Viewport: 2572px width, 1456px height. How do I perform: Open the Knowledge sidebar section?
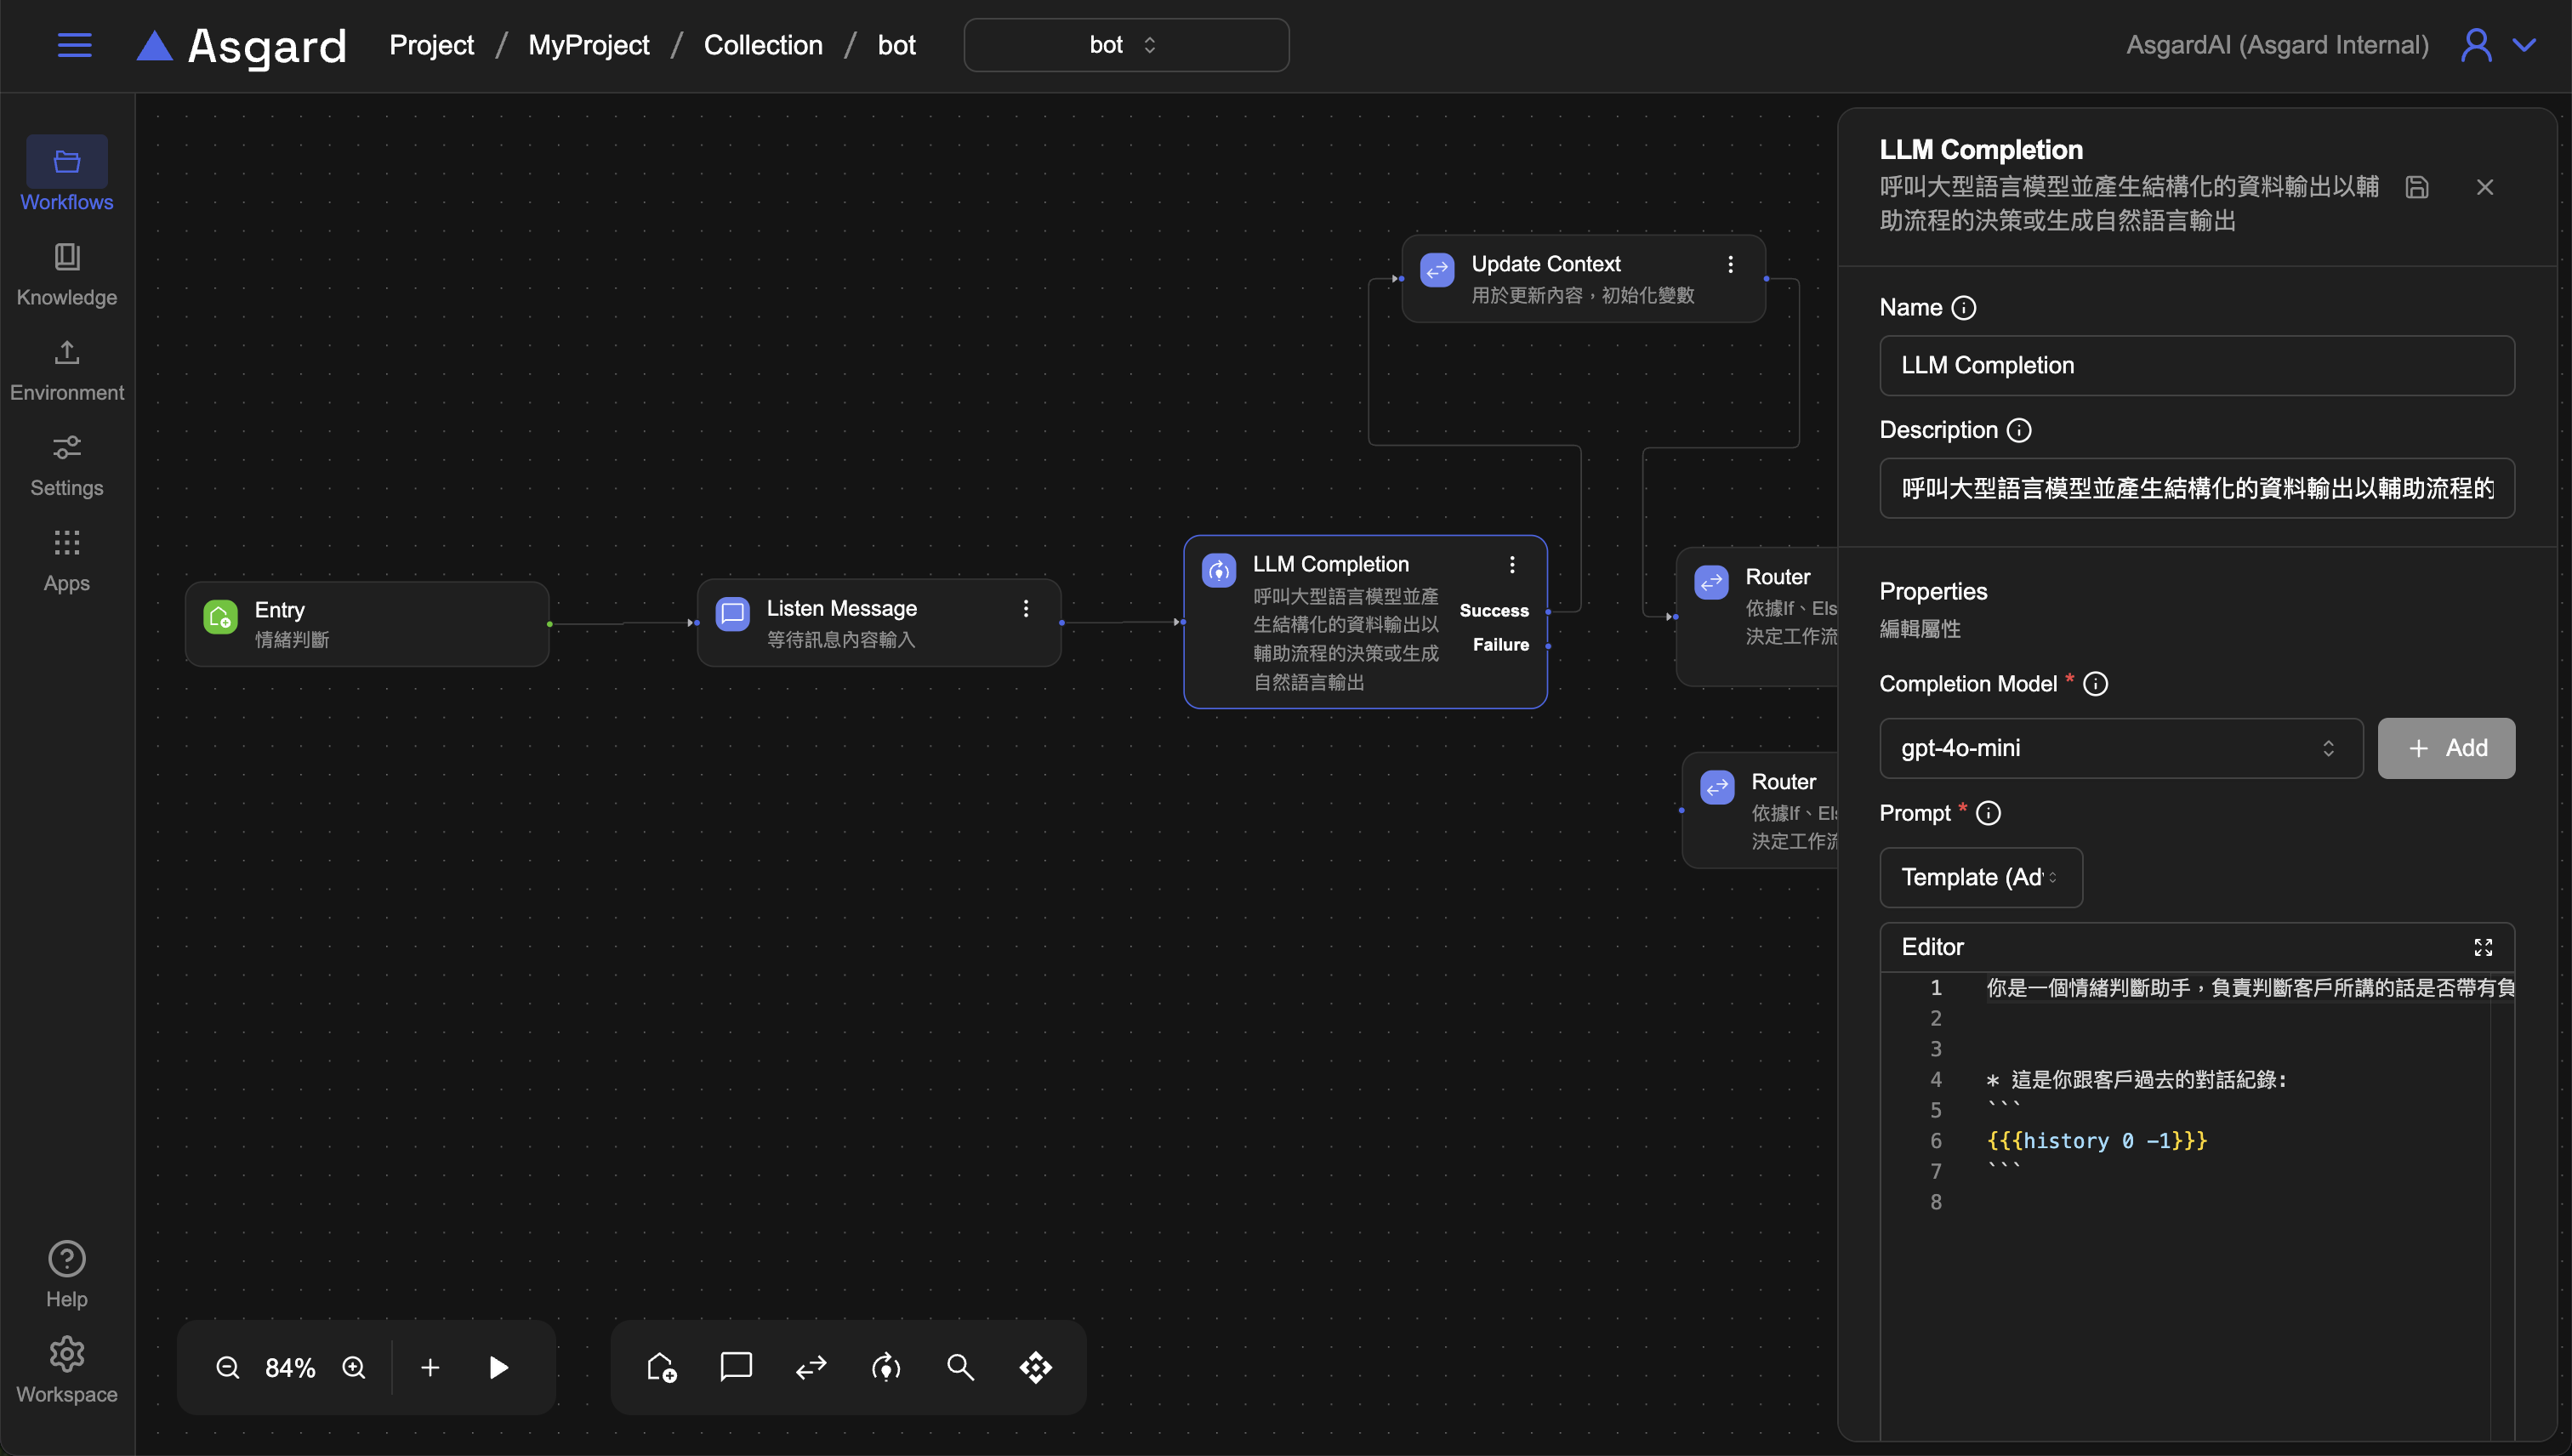pyautogui.click(x=67, y=274)
